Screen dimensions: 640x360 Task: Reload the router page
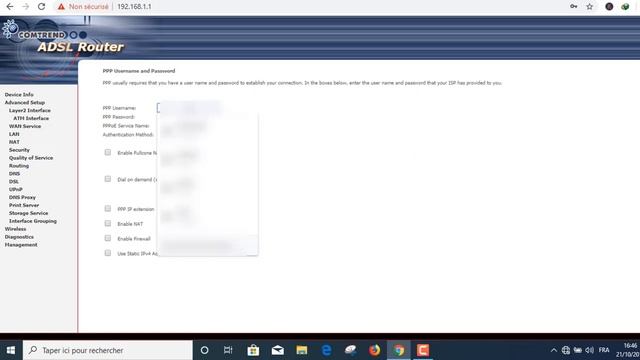point(41,7)
